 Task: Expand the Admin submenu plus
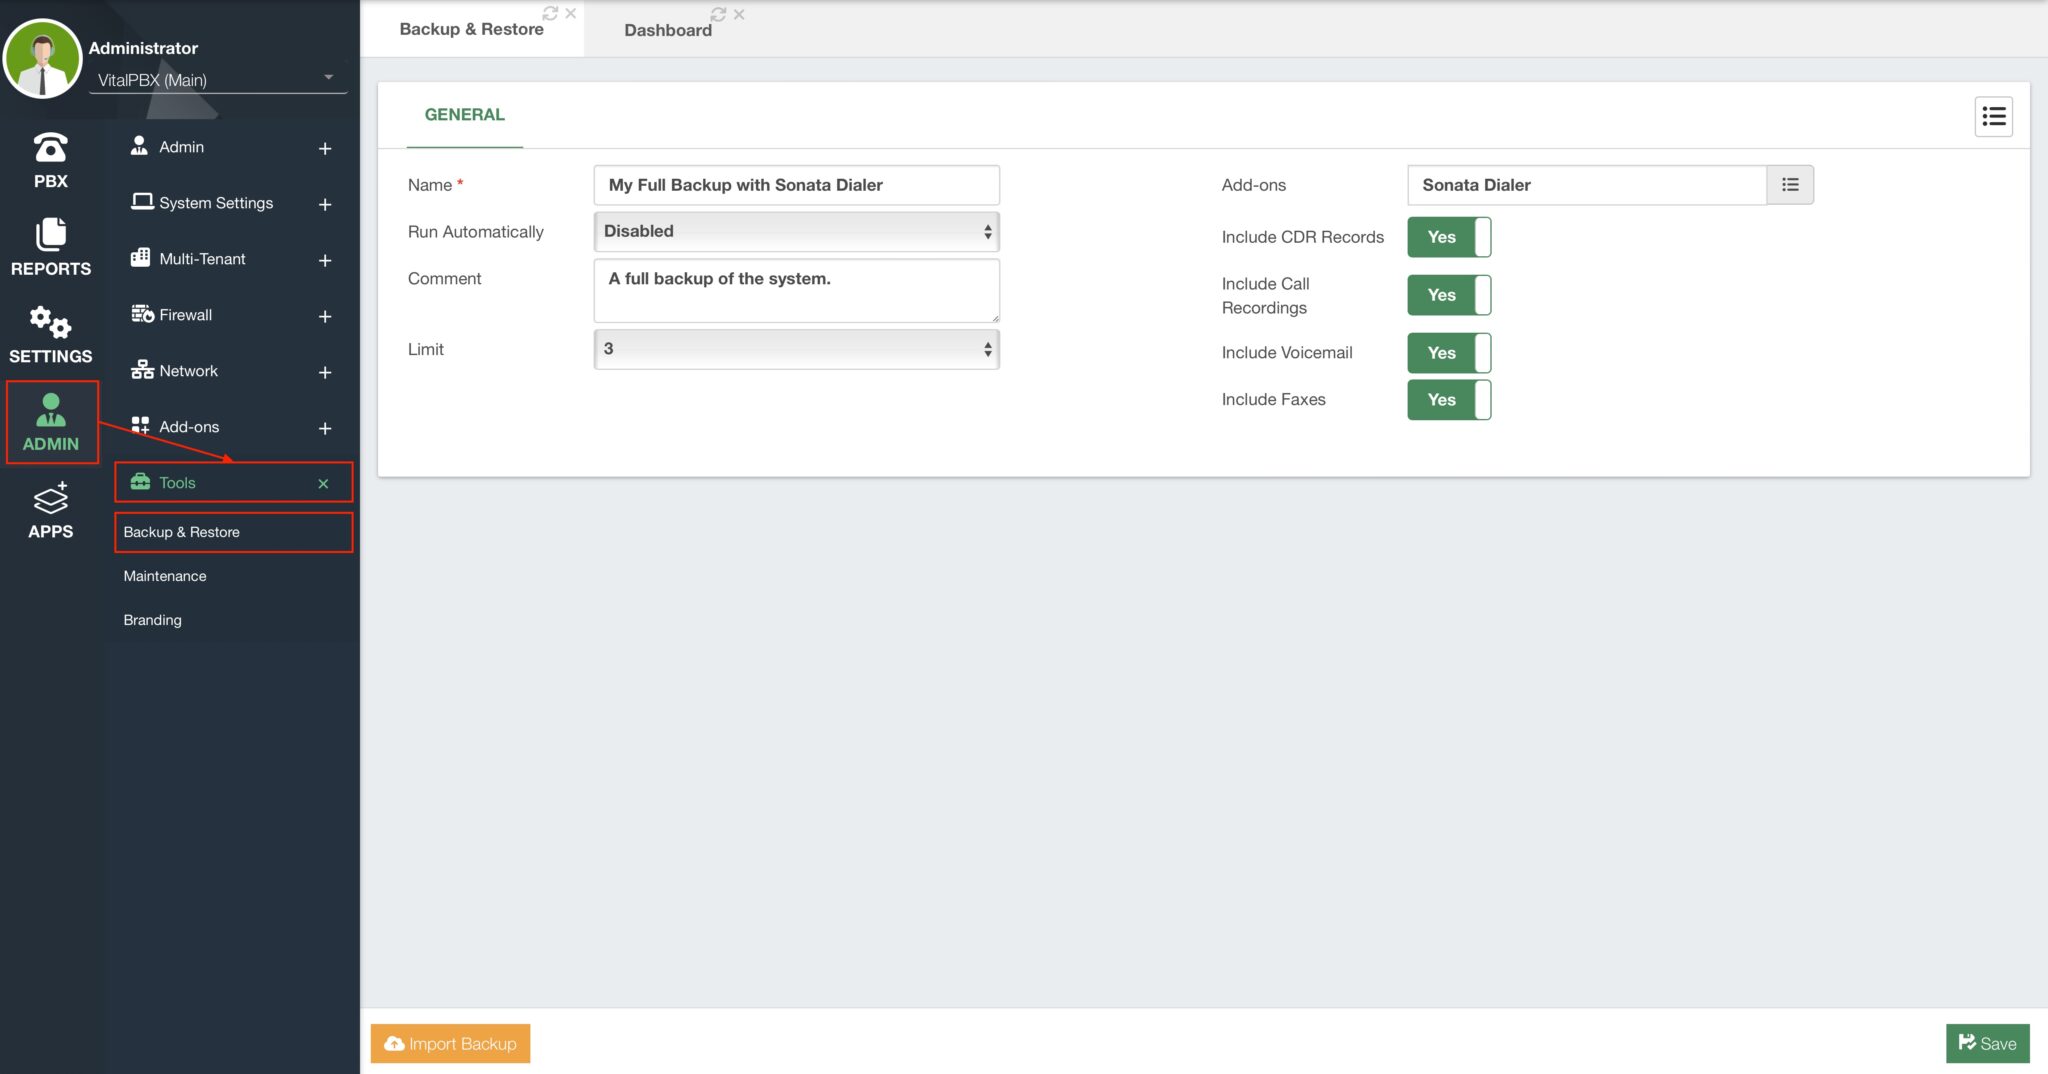tap(325, 148)
